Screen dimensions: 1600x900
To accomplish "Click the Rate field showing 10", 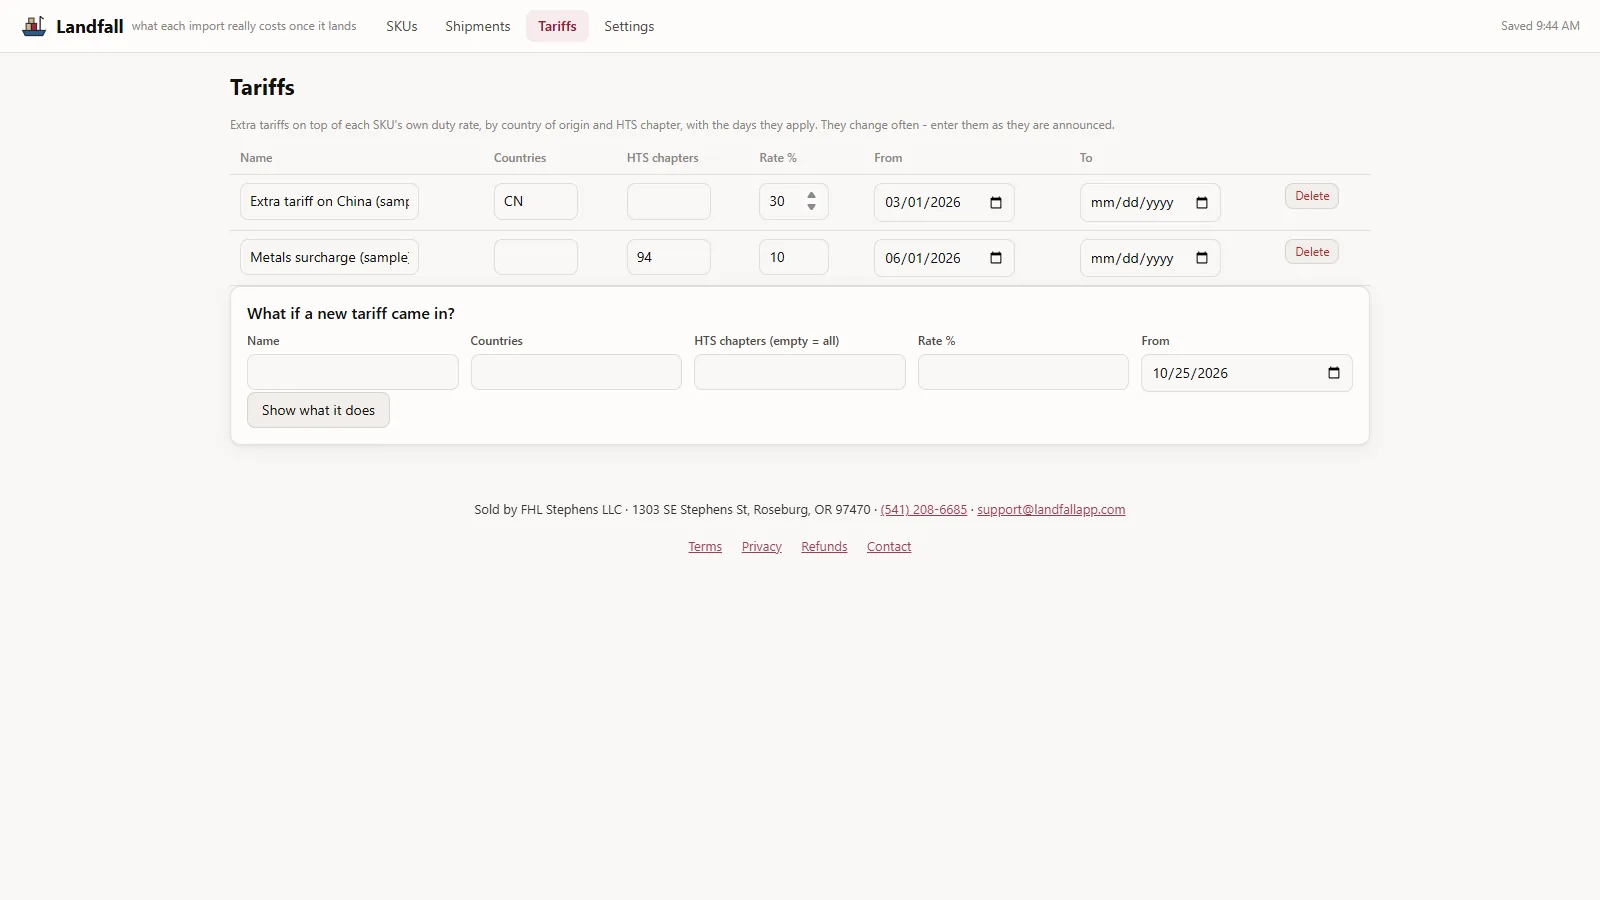I will (x=794, y=257).
